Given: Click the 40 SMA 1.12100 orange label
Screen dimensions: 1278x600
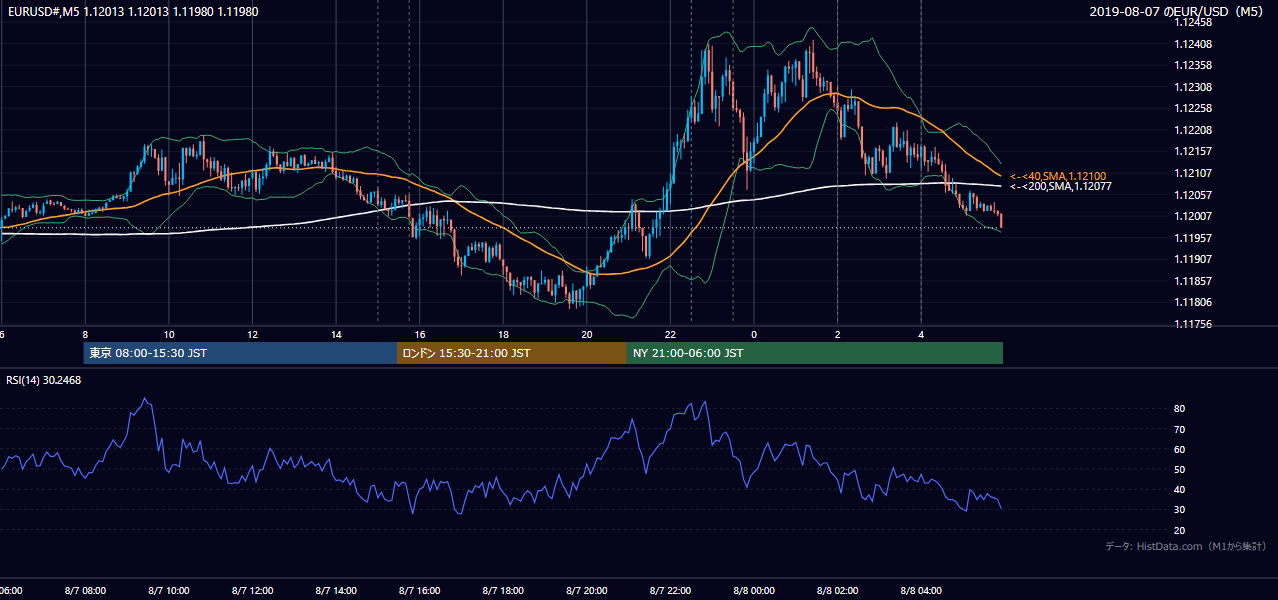Looking at the screenshot, I should coord(1058,176).
